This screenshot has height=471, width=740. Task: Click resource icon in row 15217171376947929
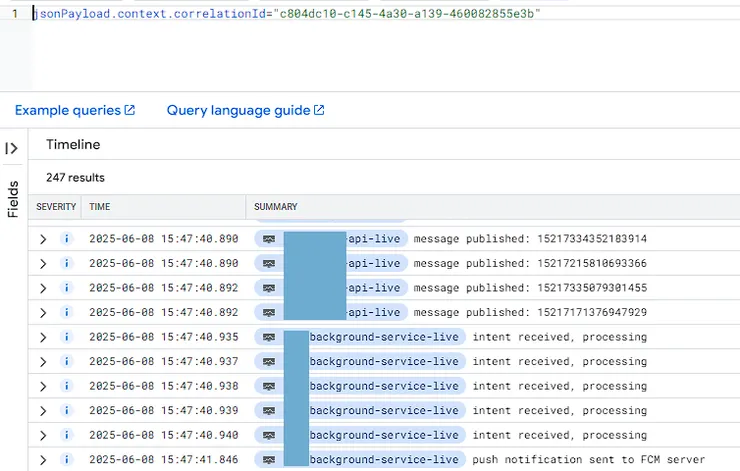tap(269, 312)
